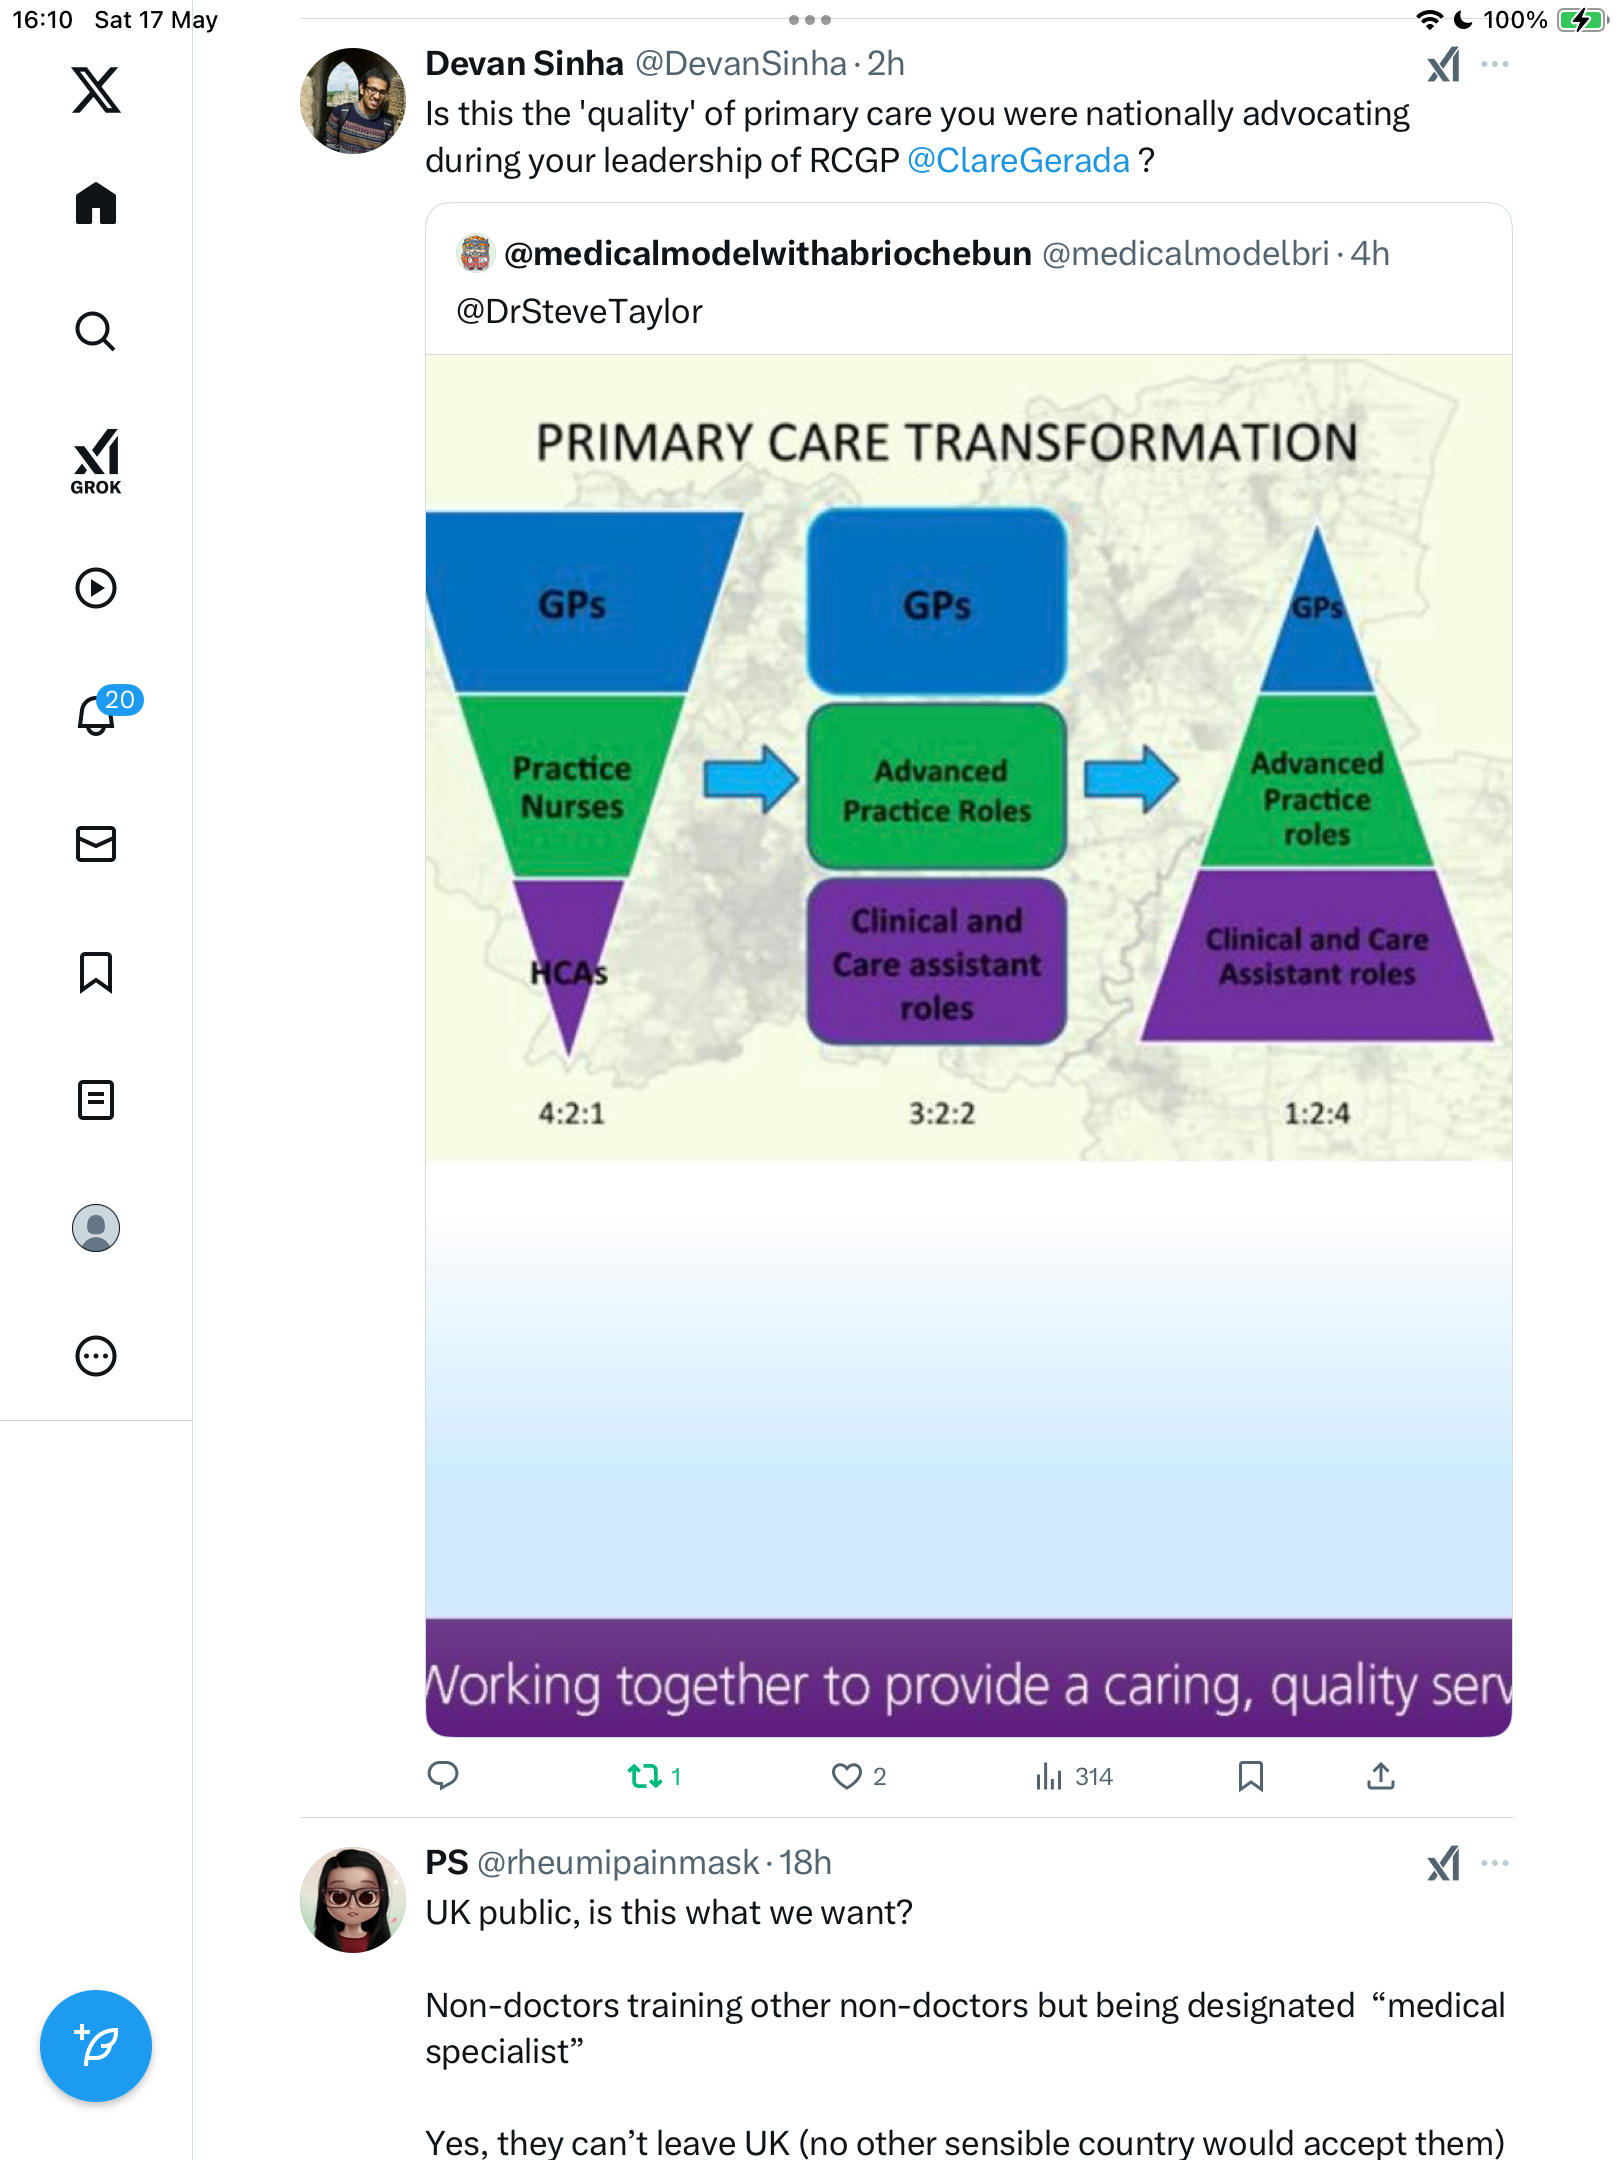Open Grok from the sidebar
Screen dimensions: 1620x2160
pos(96,461)
